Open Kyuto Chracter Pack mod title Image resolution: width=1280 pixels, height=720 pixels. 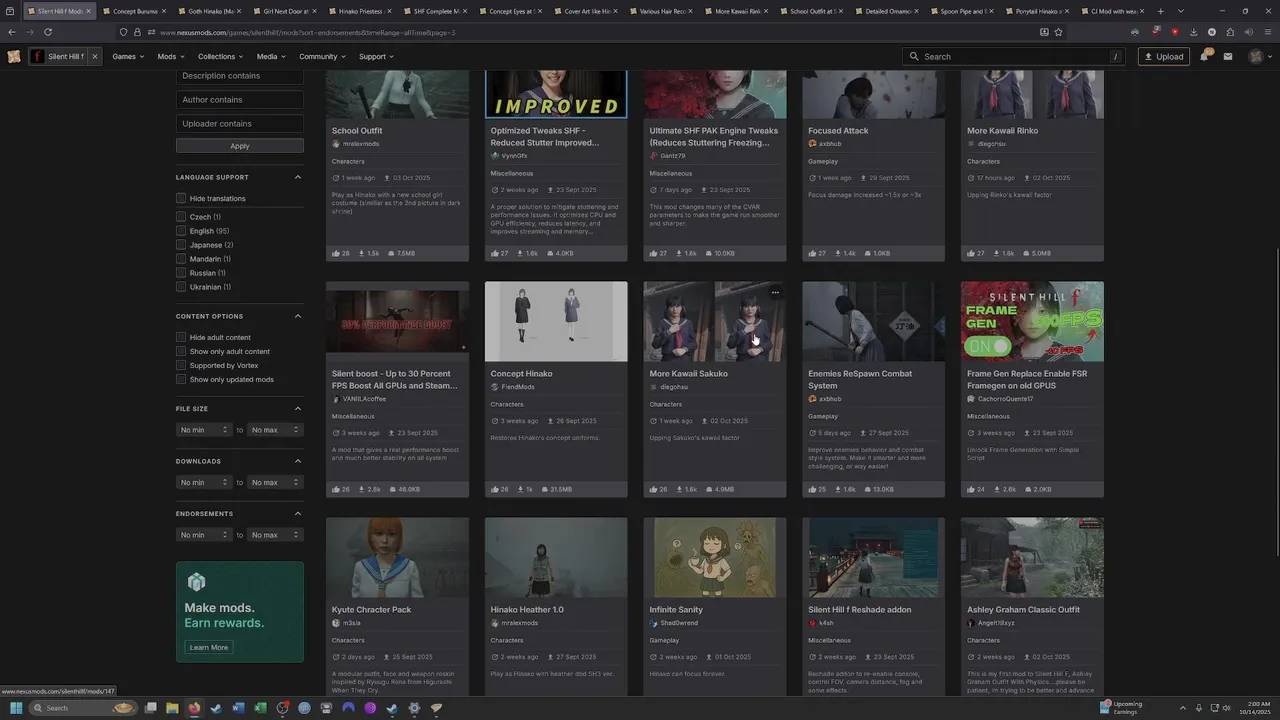click(x=371, y=609)
